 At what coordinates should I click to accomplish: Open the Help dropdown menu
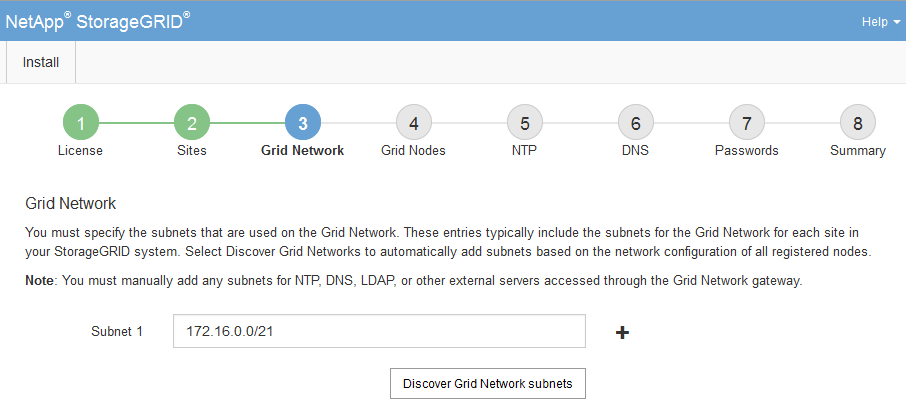(x=880, y=21)
